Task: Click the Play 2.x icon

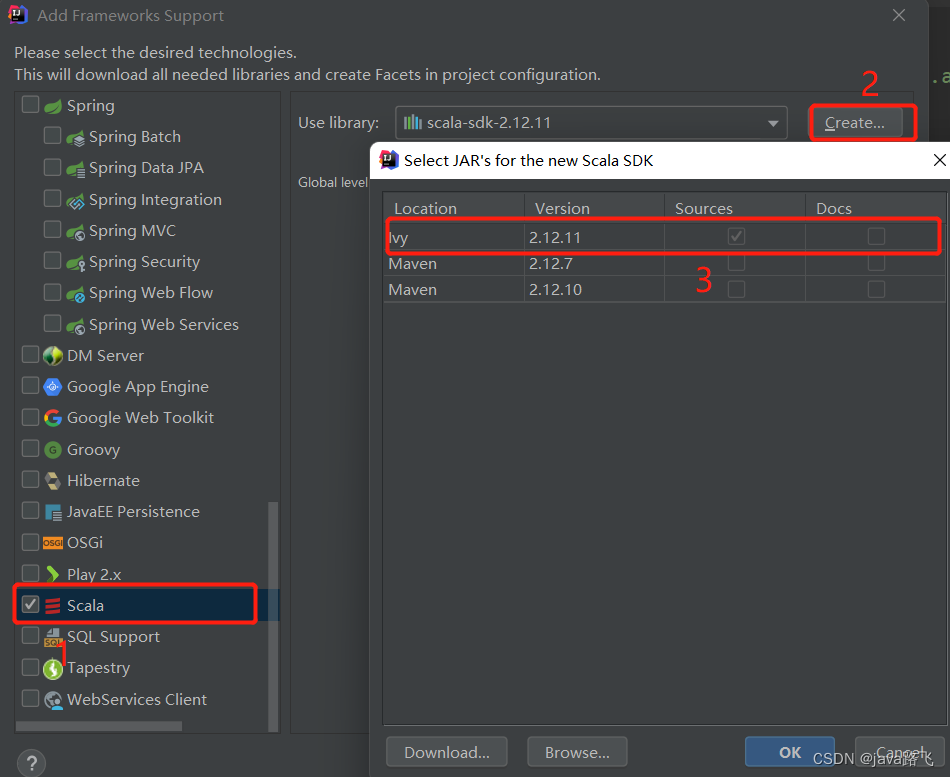Action: (x=53, y=574)
